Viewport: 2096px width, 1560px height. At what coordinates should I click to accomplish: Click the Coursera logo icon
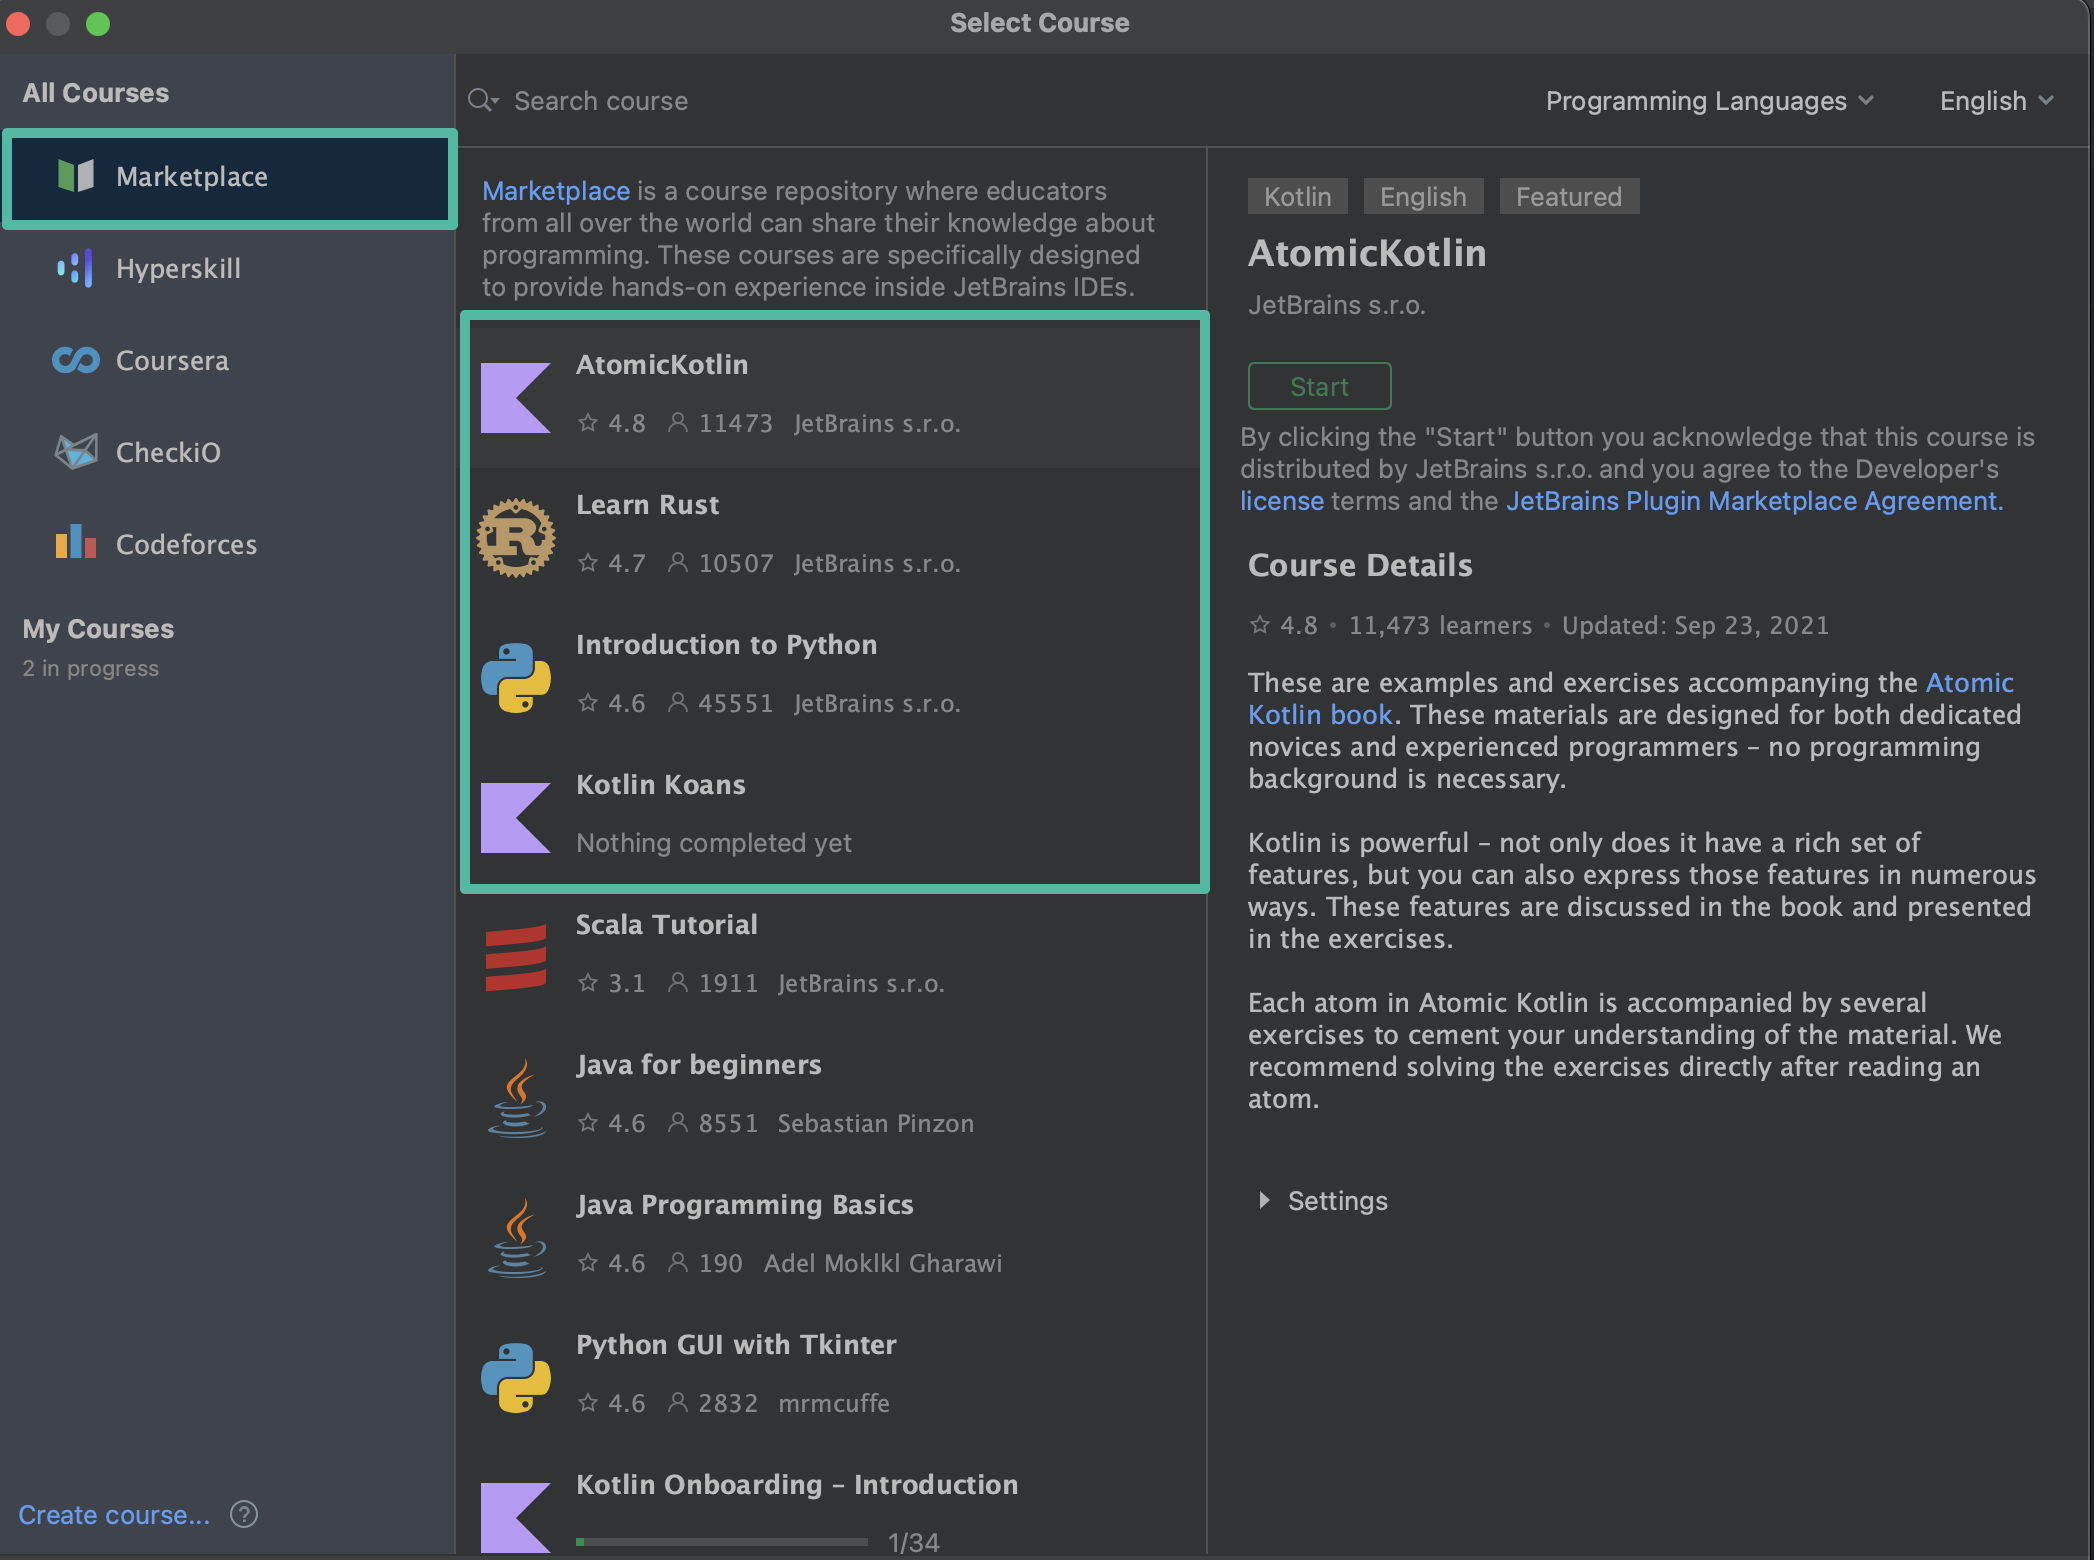point(76,360)
